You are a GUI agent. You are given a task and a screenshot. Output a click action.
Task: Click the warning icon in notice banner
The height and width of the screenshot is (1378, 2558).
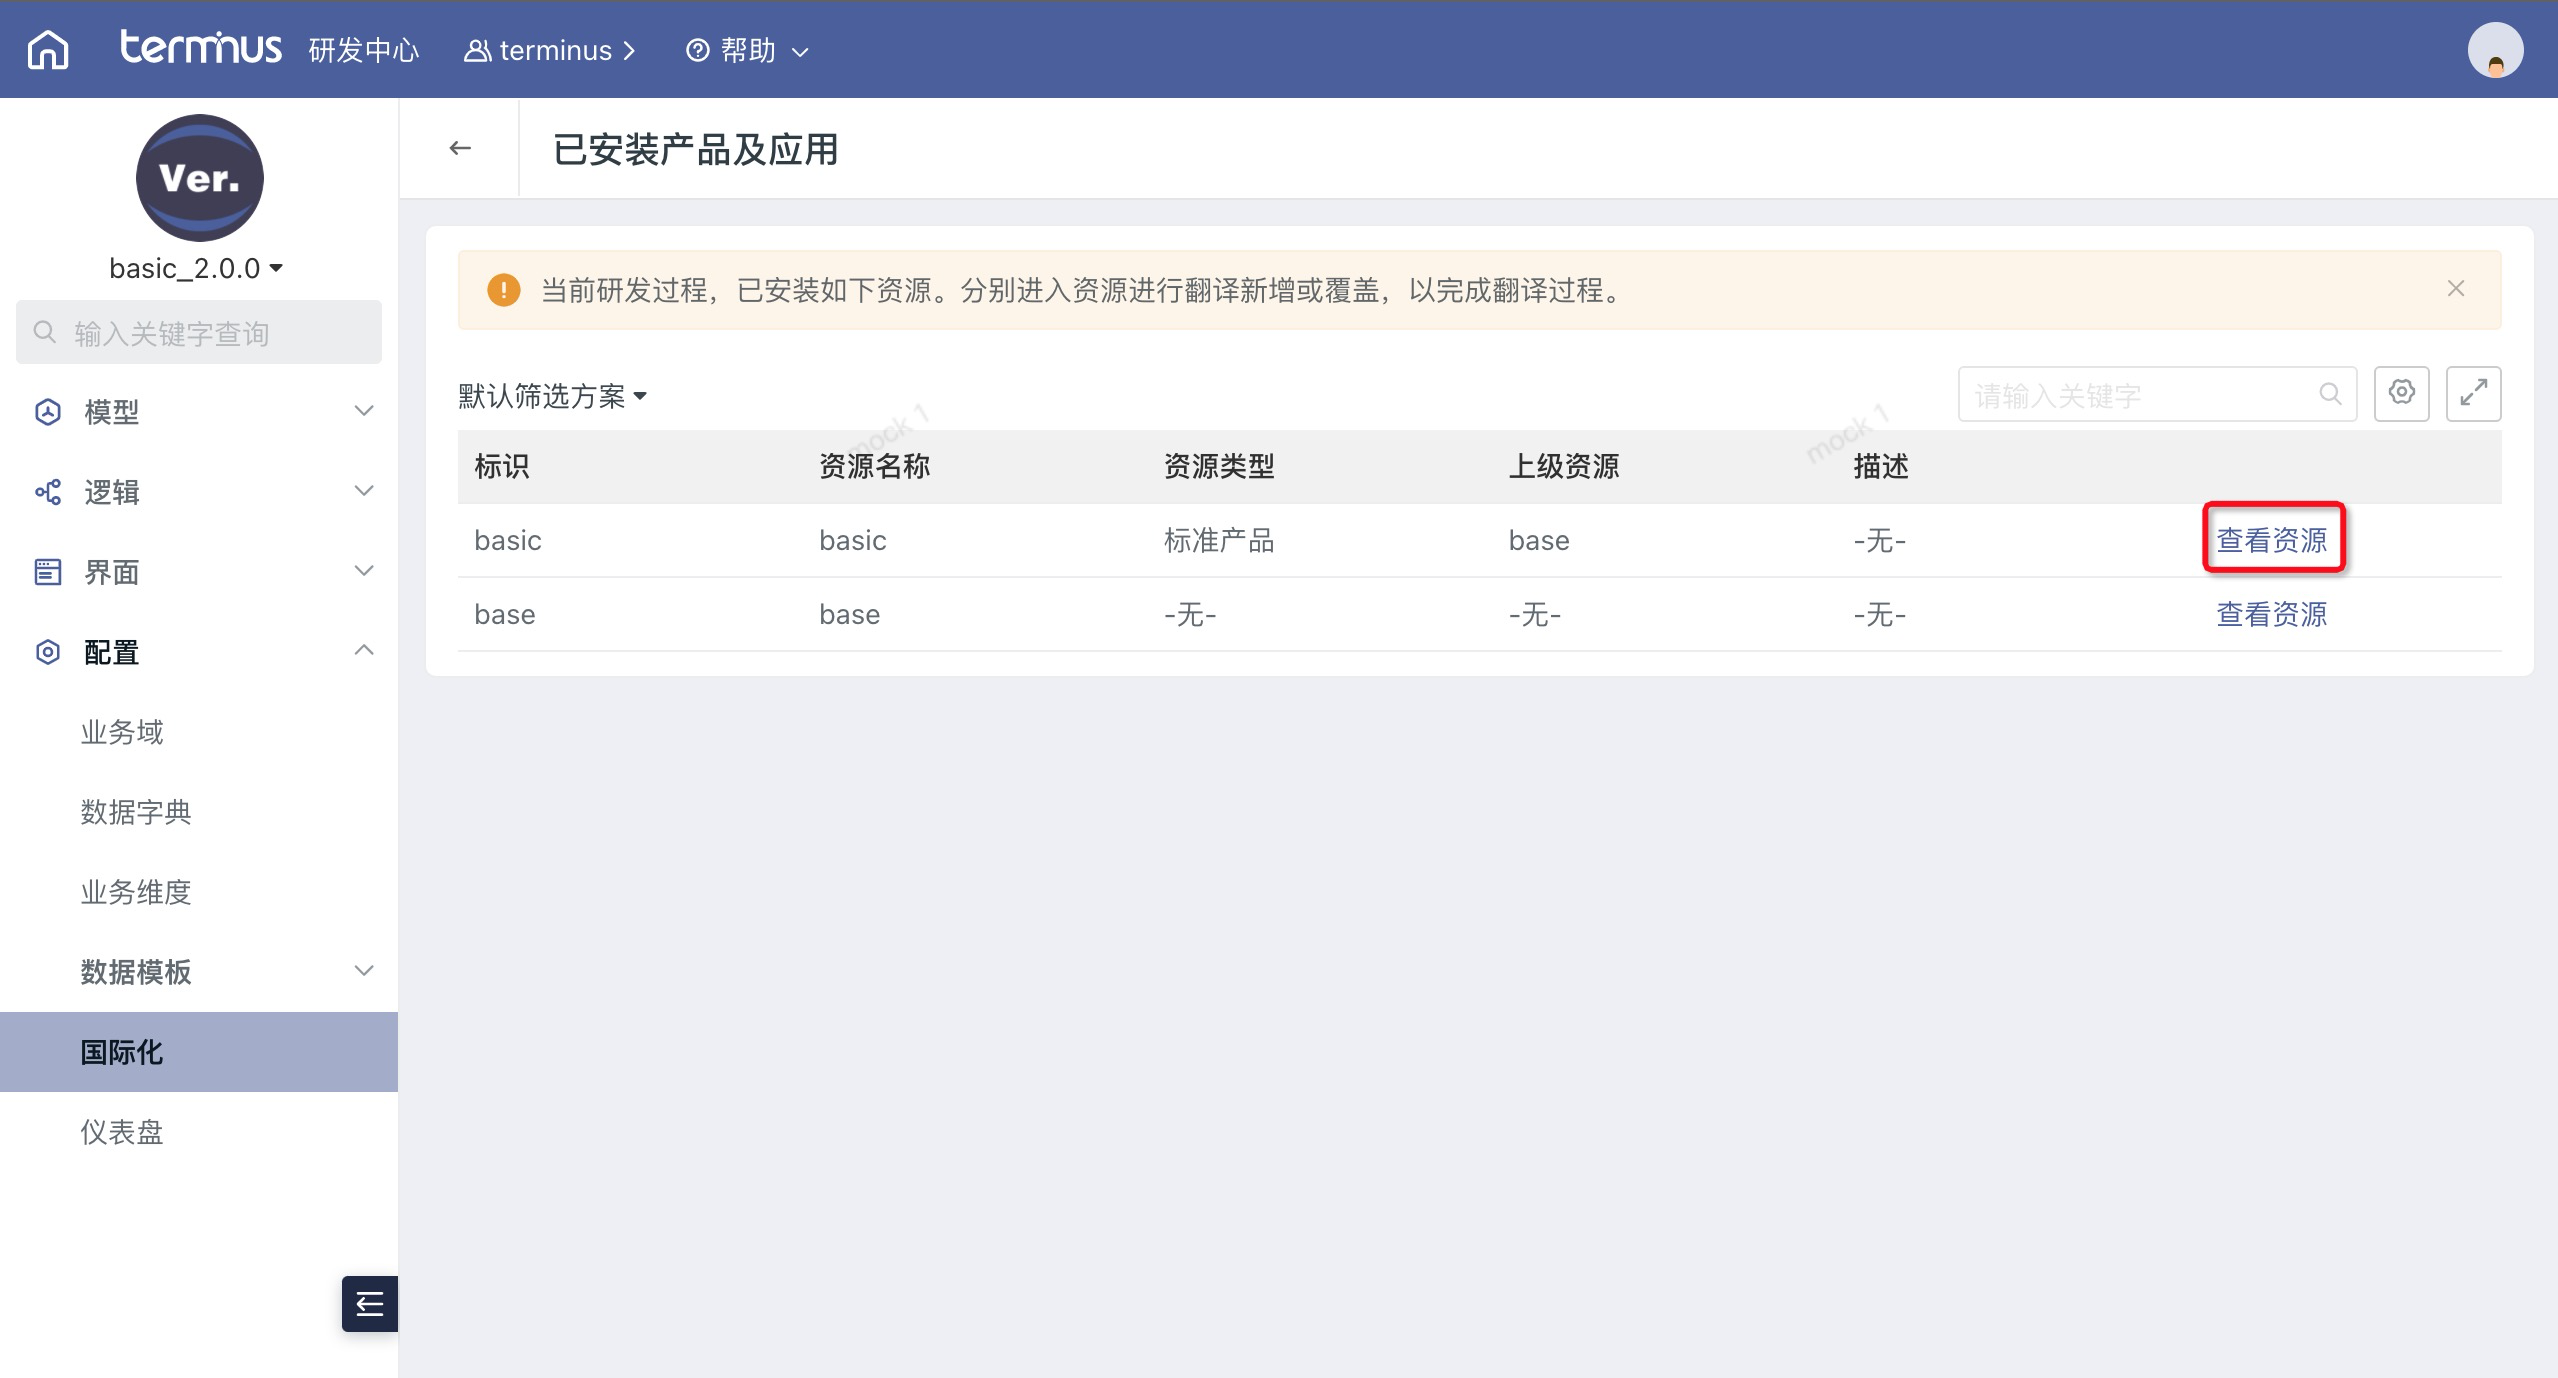(x=503, y=290)
